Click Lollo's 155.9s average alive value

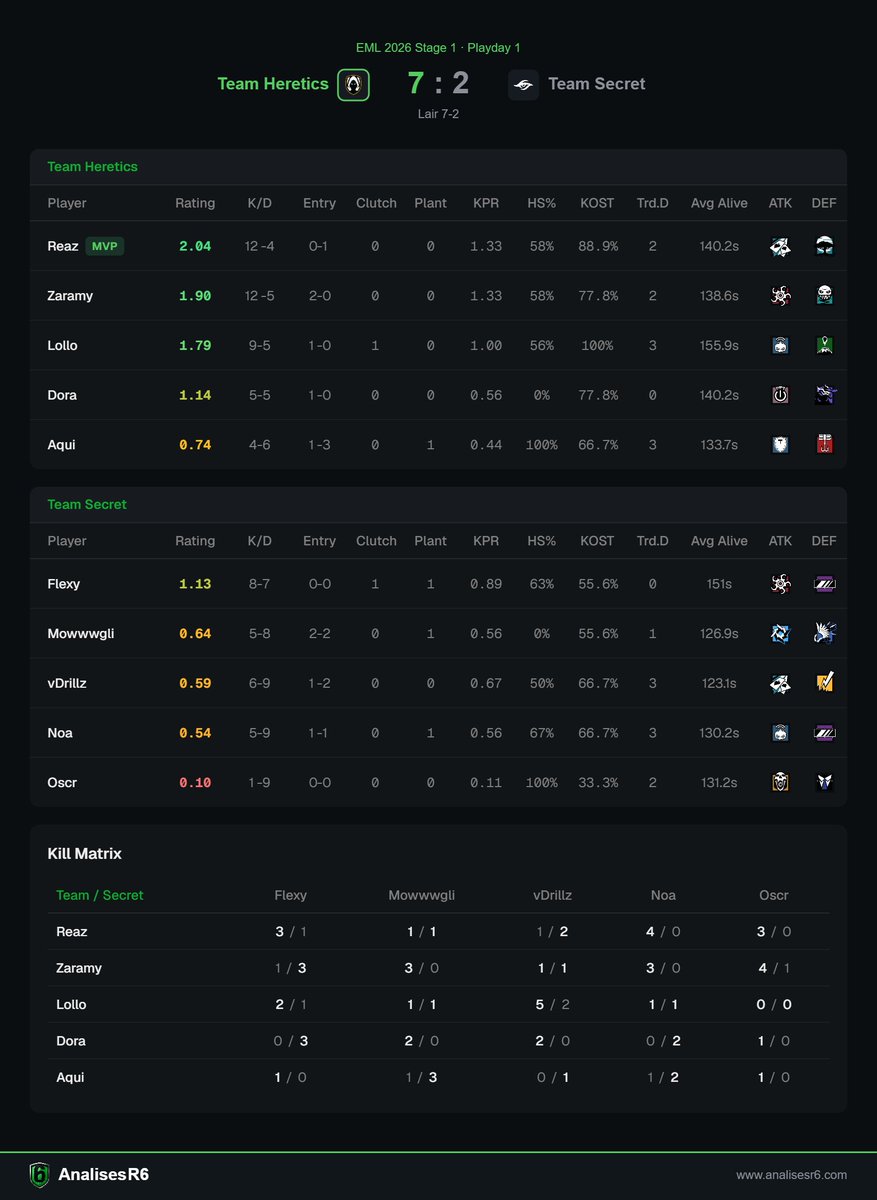pos(719,346)
